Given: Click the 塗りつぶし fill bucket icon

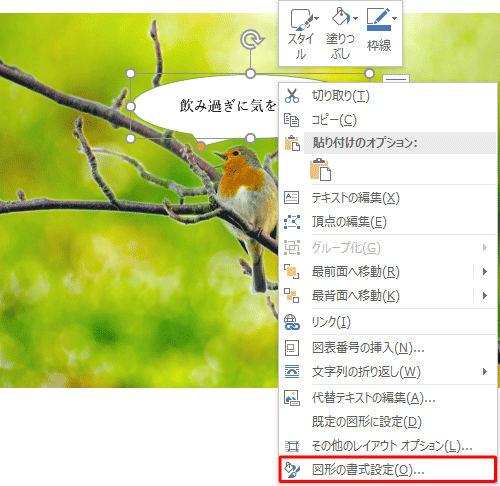Looking at the screenshot, I should coord(340,16).
